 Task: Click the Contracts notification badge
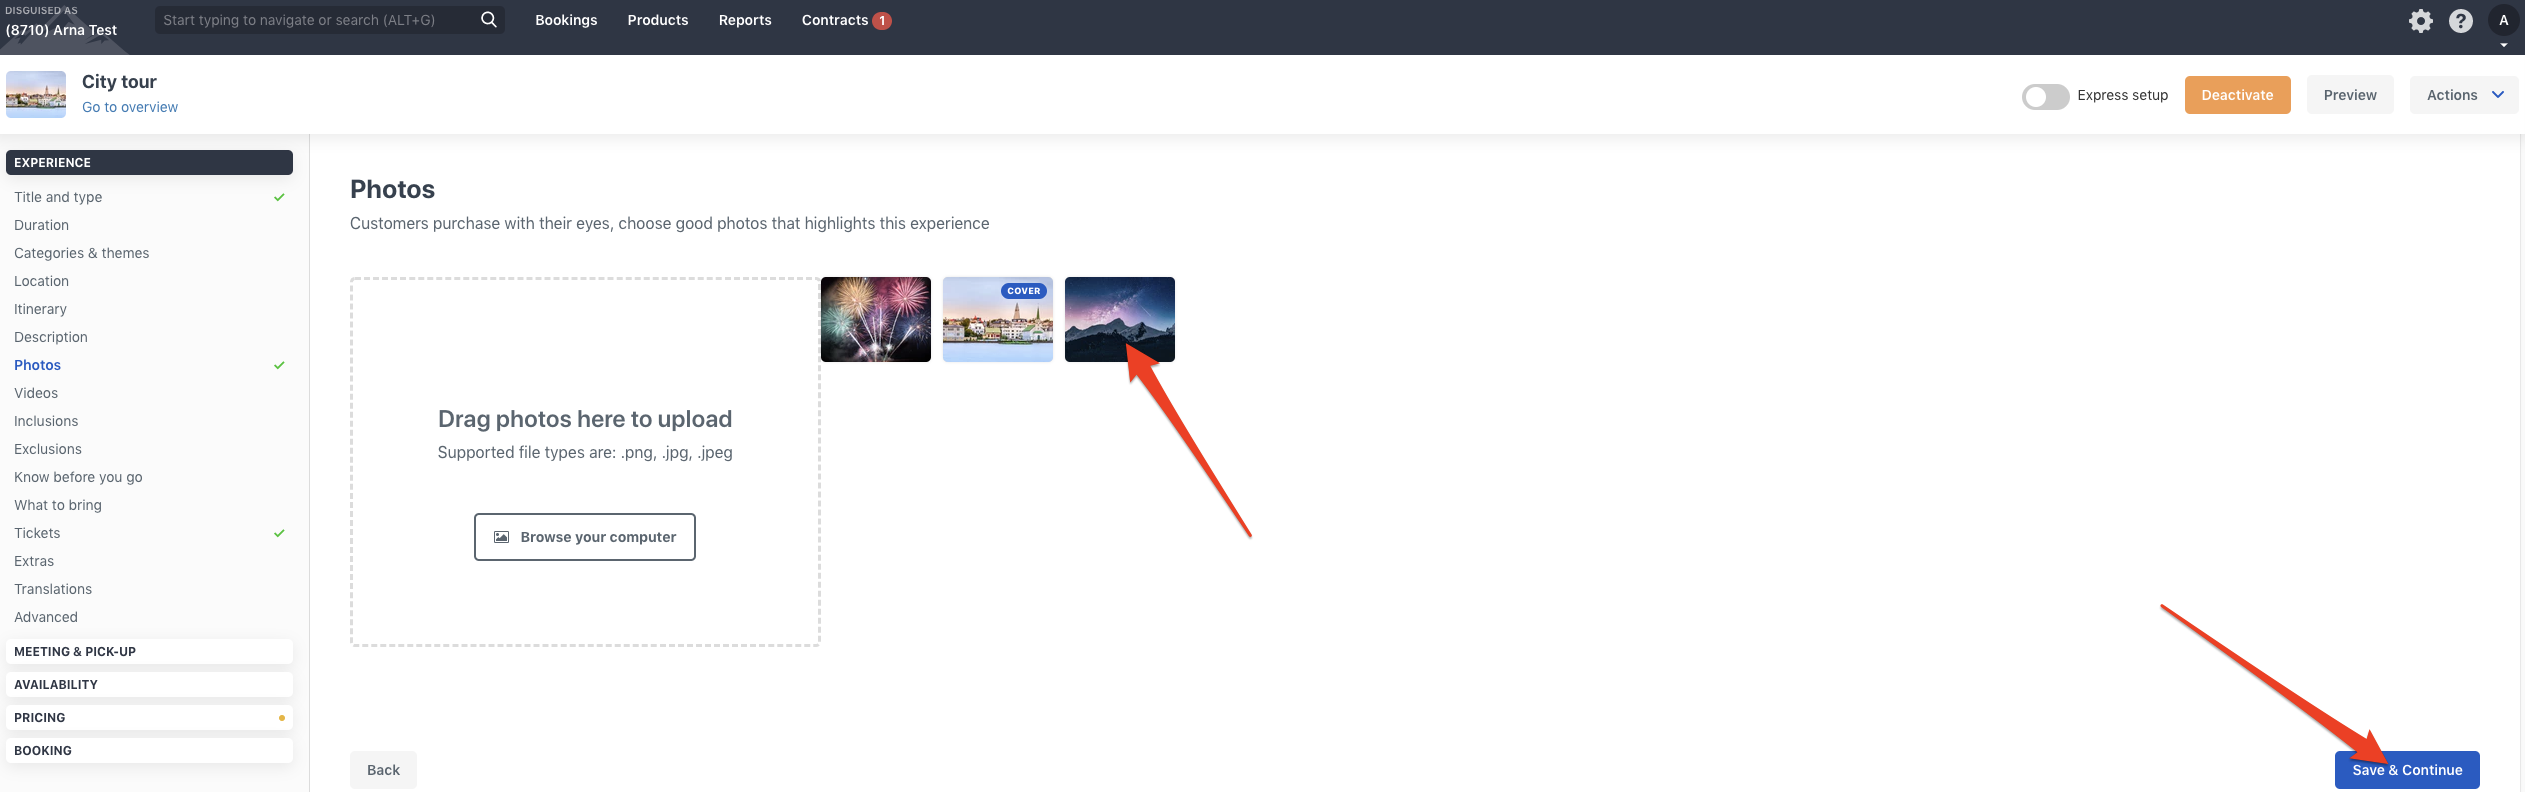click(x=882, y=21)
